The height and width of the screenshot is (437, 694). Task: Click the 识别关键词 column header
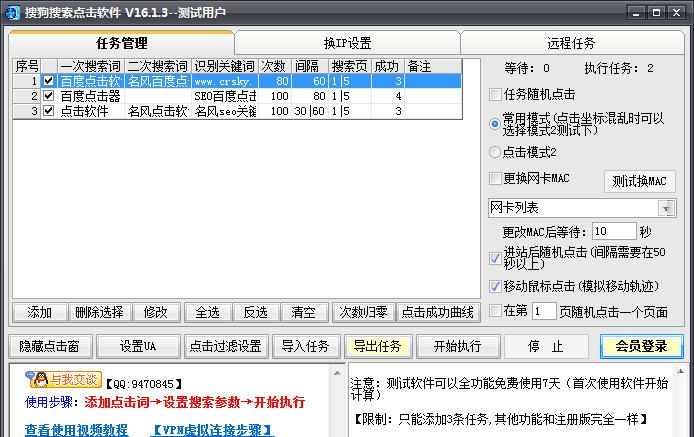(225, 66)
